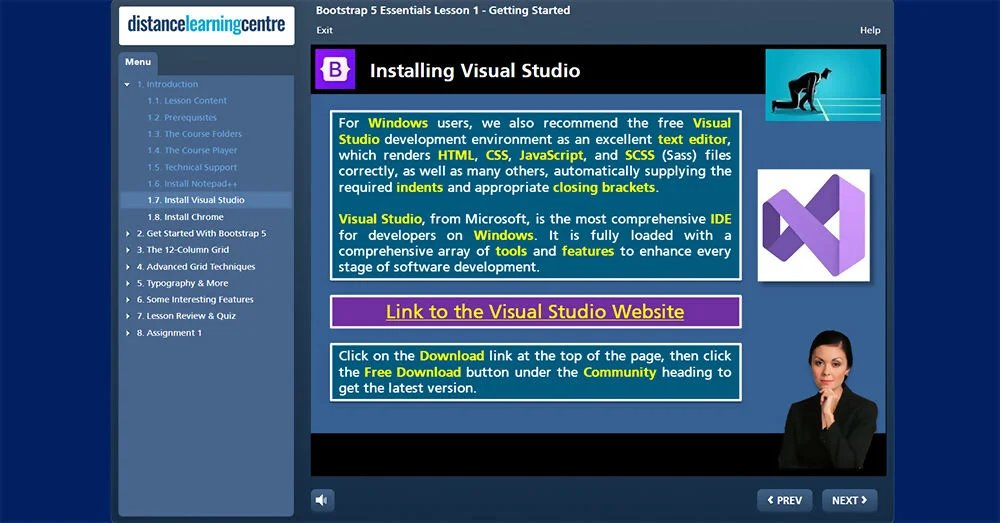Screen dimensions: 1000x523
Task: Click the Visual Studio logo image
Action: click(x=813, y=225)
